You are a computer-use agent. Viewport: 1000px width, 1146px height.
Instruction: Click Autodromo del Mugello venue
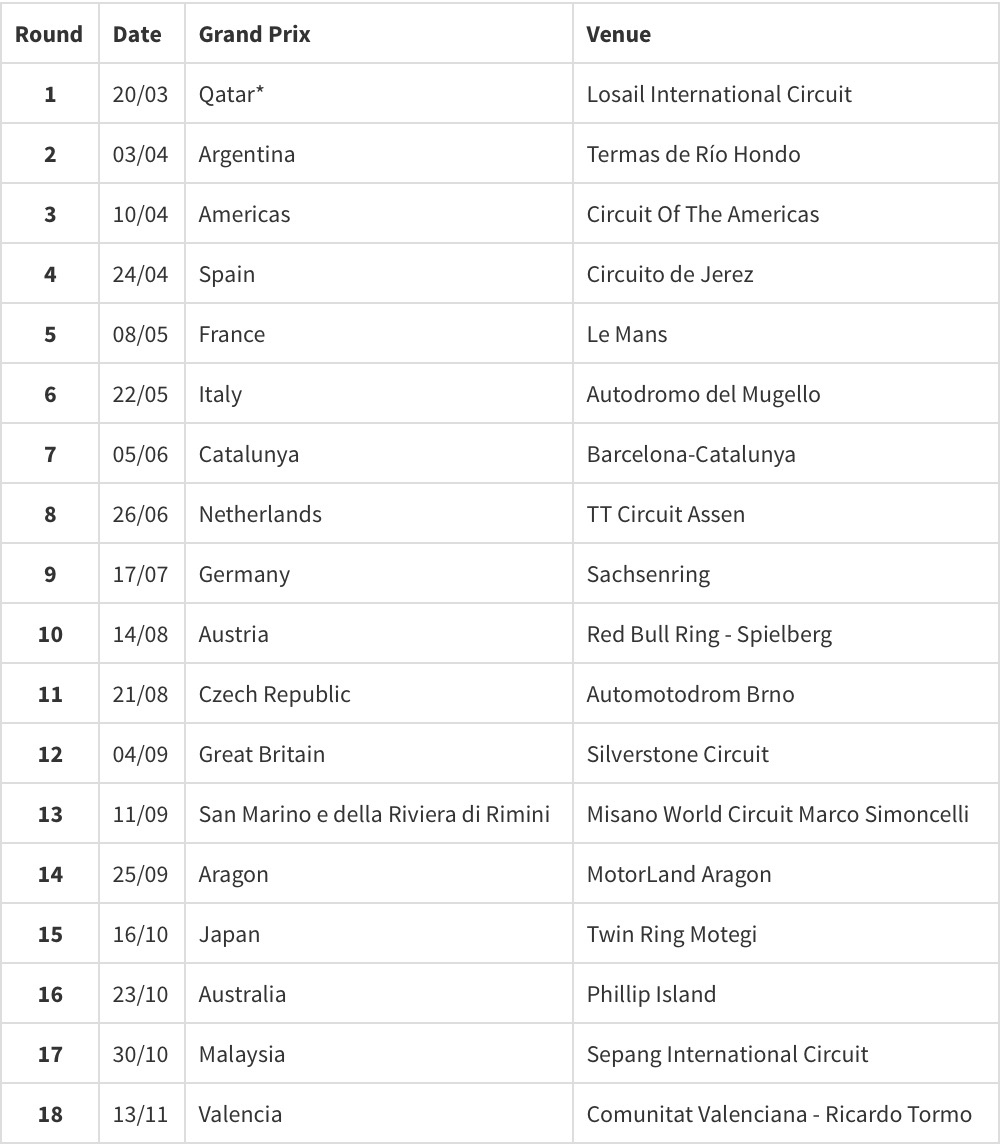pyautogui.click(x=703, y=394)
